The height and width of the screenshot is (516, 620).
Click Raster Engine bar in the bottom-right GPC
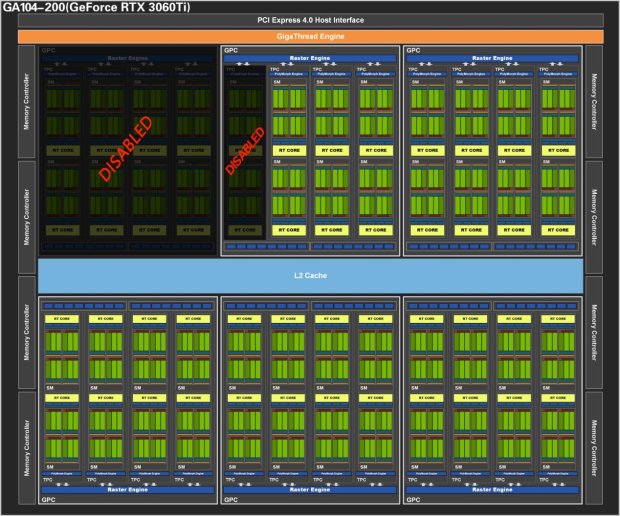(492, 490)
